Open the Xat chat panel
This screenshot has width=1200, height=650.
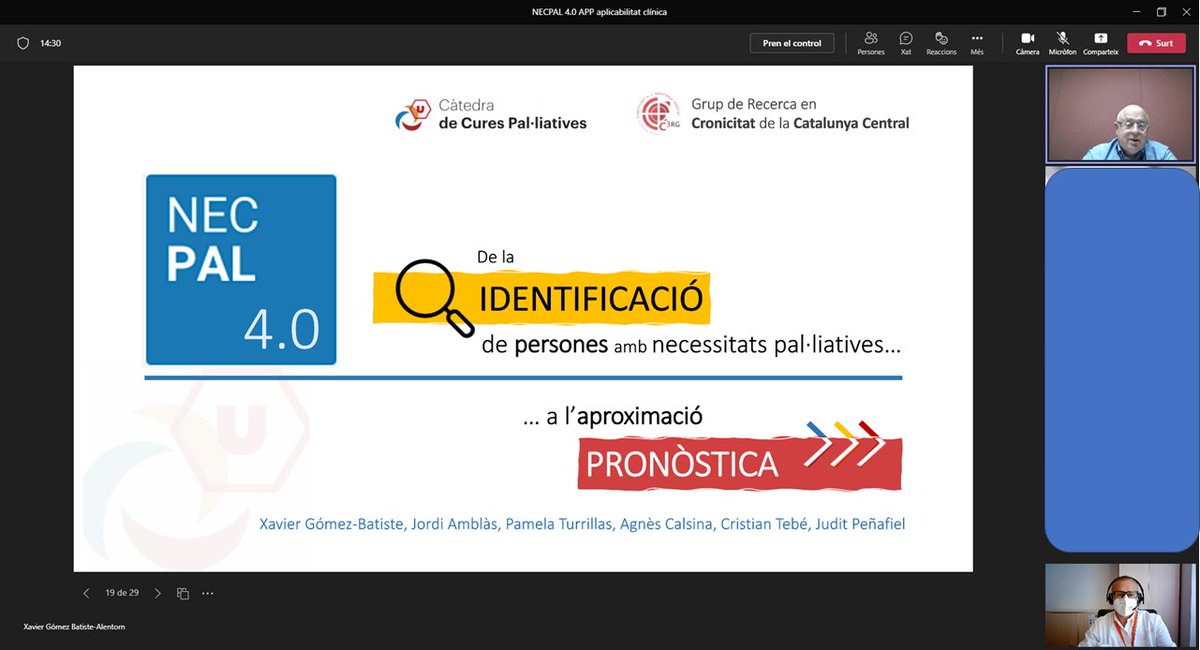click(x=906, y=43)
